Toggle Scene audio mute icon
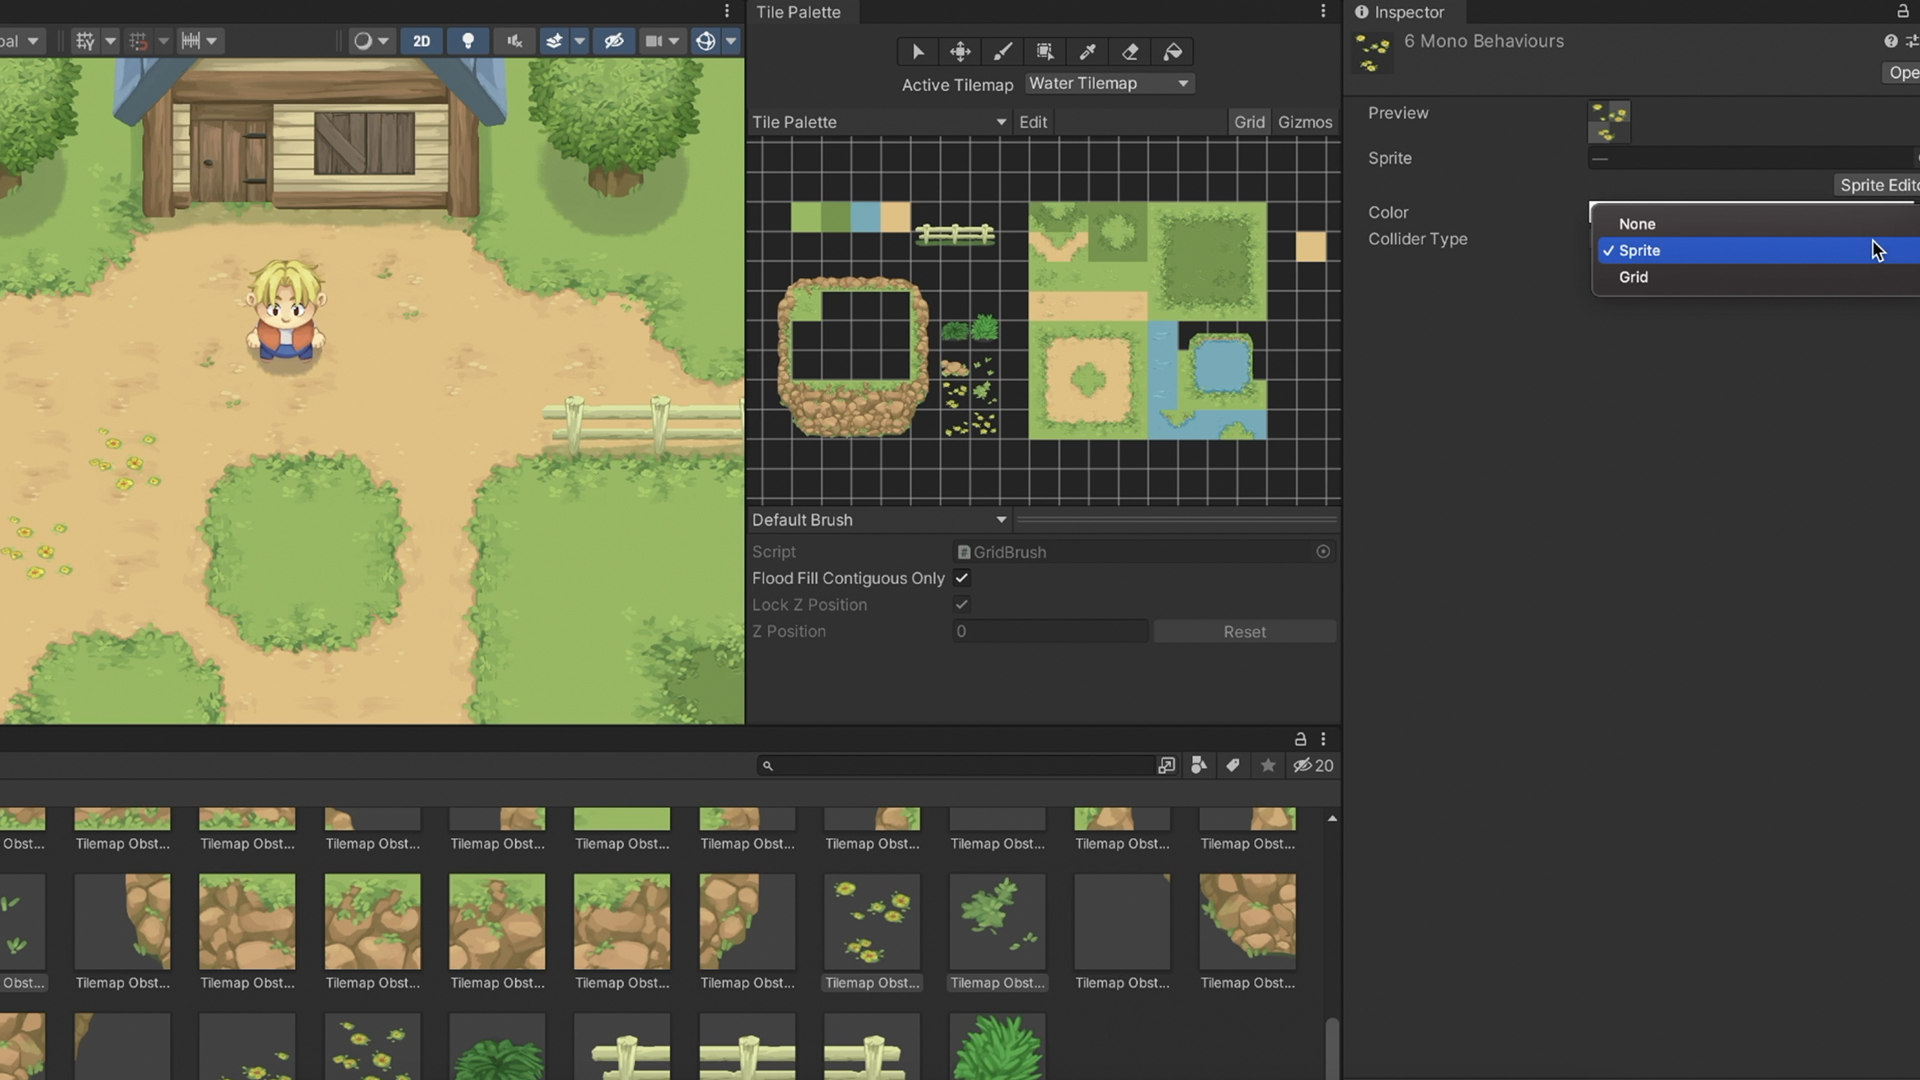The height and width of the screenshot is (1080, 1920). pos(514,41)
